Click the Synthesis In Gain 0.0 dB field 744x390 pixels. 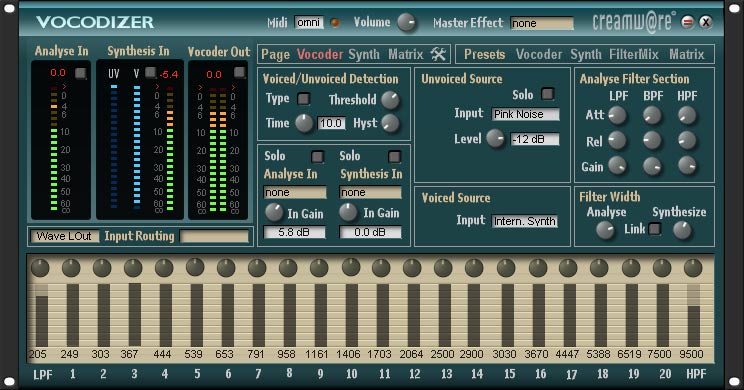370,232
